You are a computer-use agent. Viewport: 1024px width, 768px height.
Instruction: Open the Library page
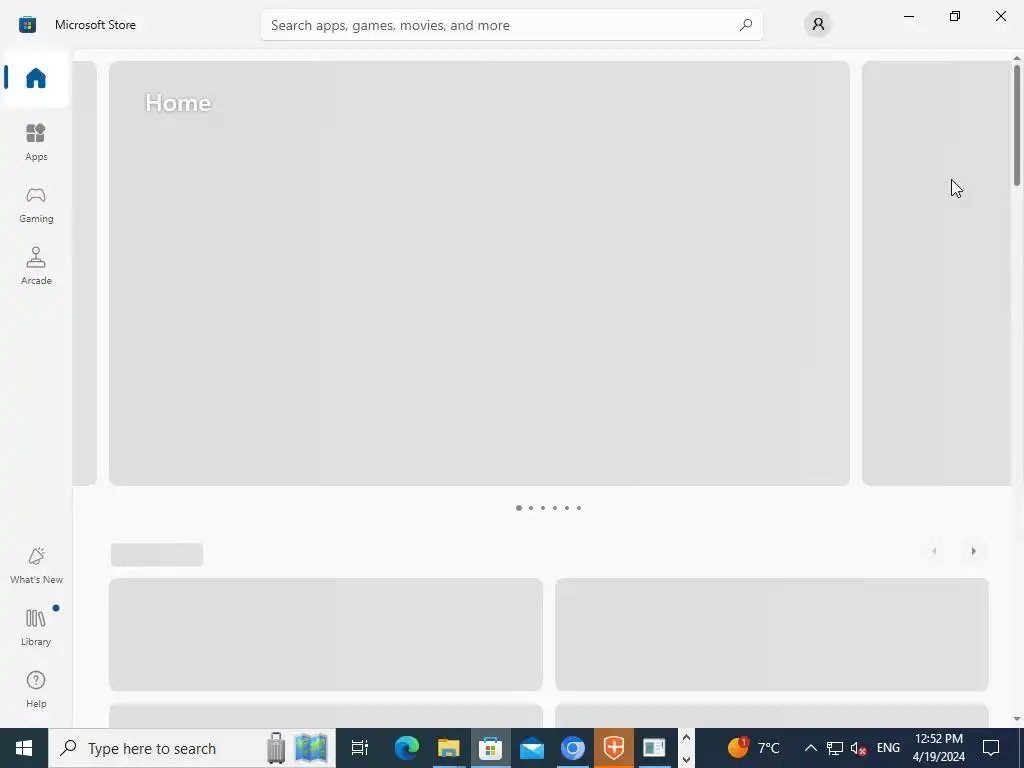(36, 627)
